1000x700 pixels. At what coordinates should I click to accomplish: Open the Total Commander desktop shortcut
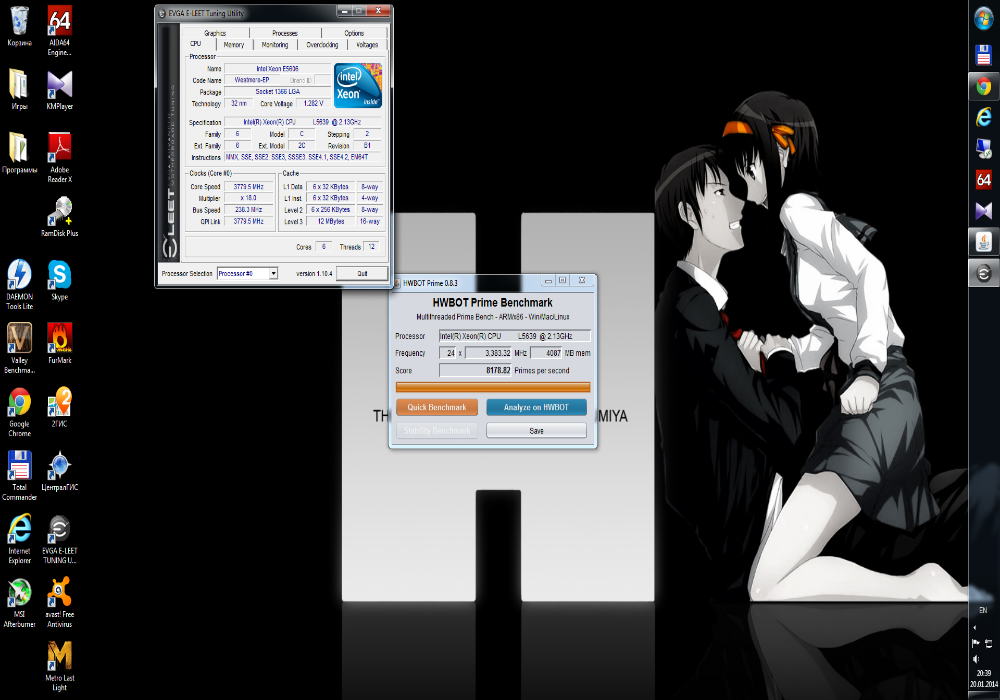19,475
